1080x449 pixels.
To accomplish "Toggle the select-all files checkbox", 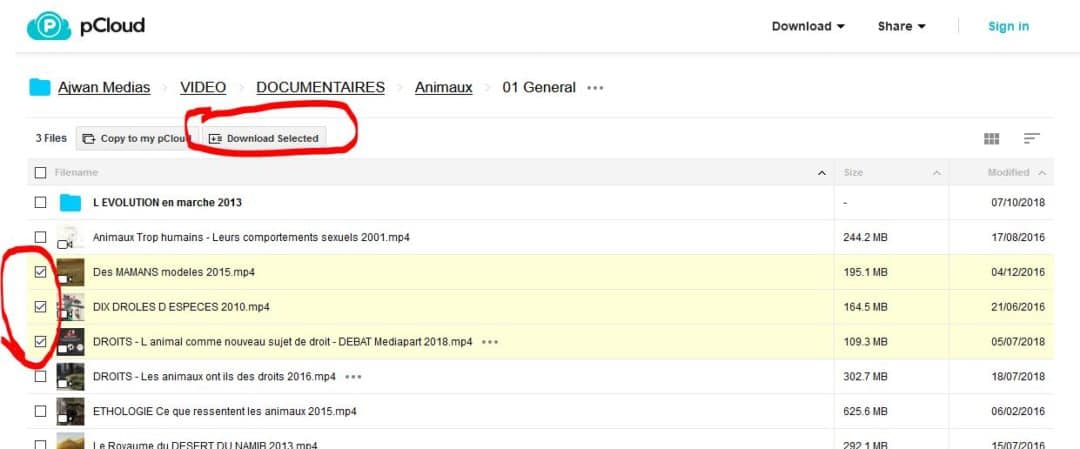I will coord(41,173).
